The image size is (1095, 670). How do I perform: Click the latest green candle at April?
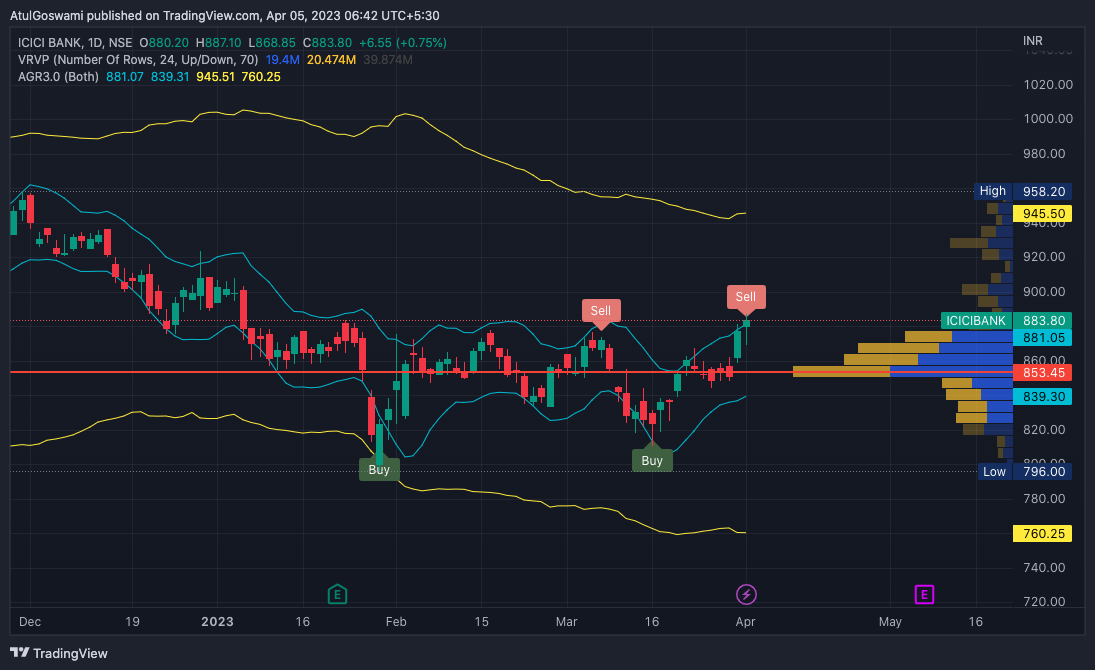pyautogui.click(x=747, y=323)
